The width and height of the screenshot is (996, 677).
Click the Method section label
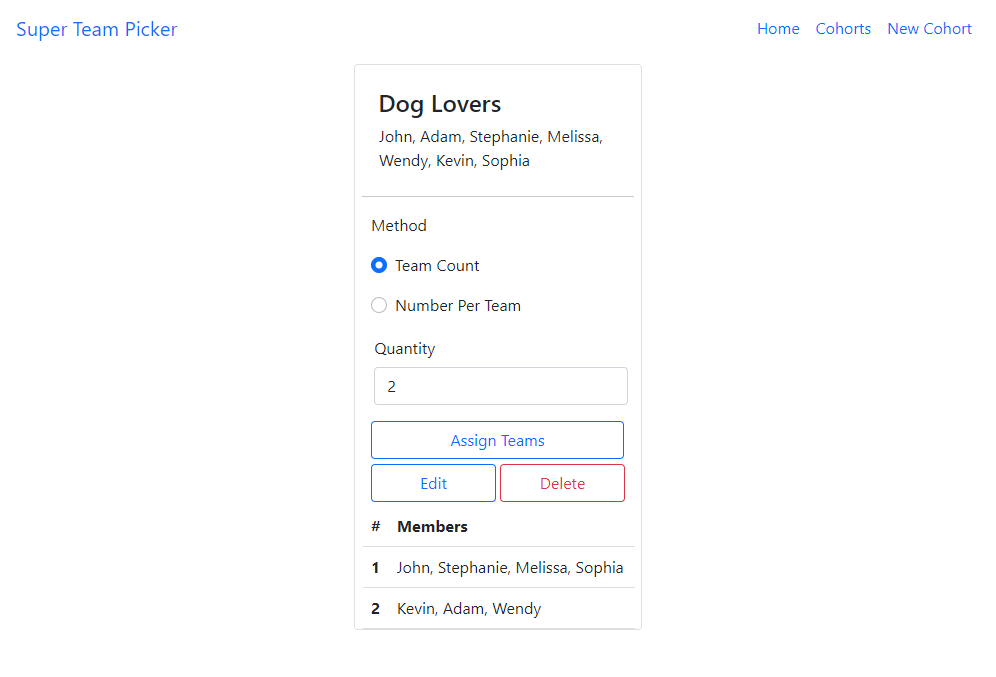click(x=398, y=225)
